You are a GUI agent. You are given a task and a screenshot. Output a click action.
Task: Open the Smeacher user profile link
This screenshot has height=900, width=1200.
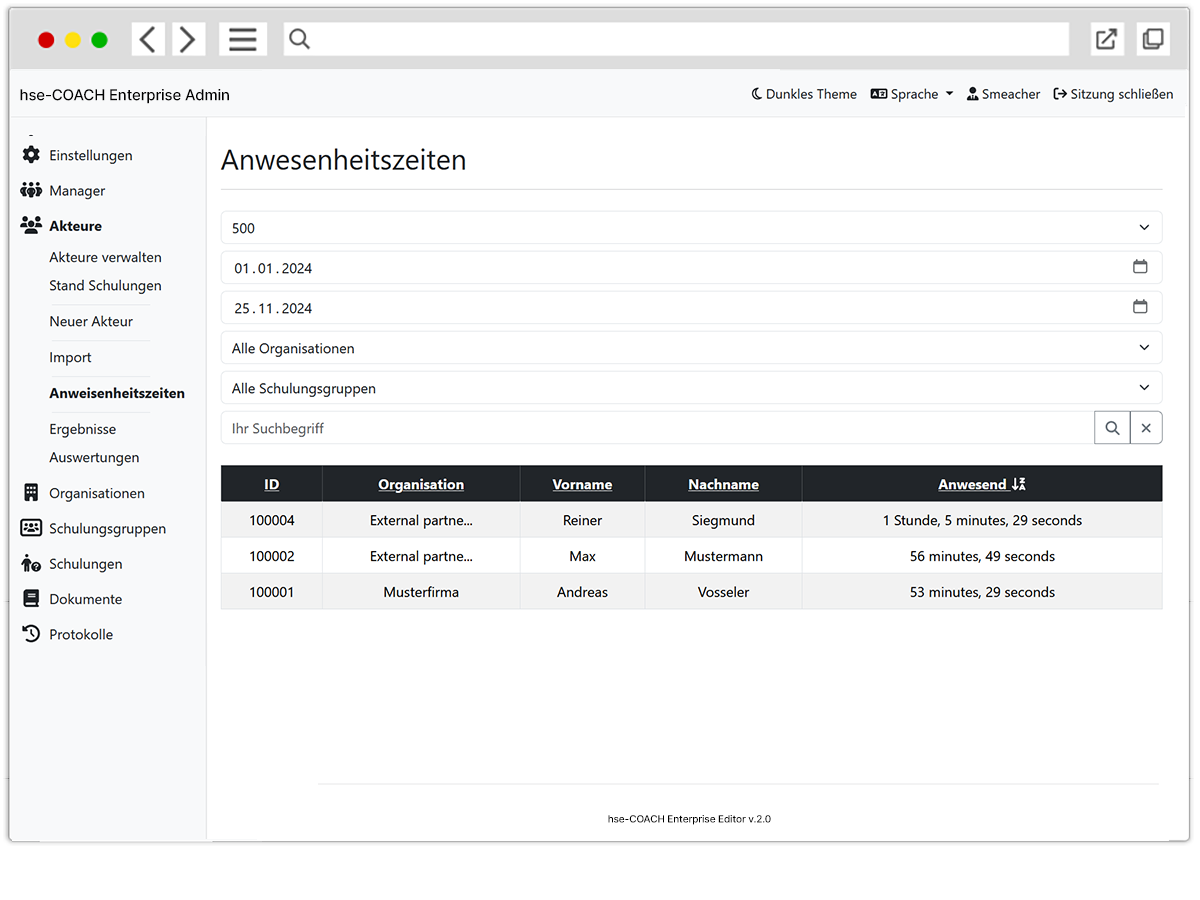(x=1003, y=94)
